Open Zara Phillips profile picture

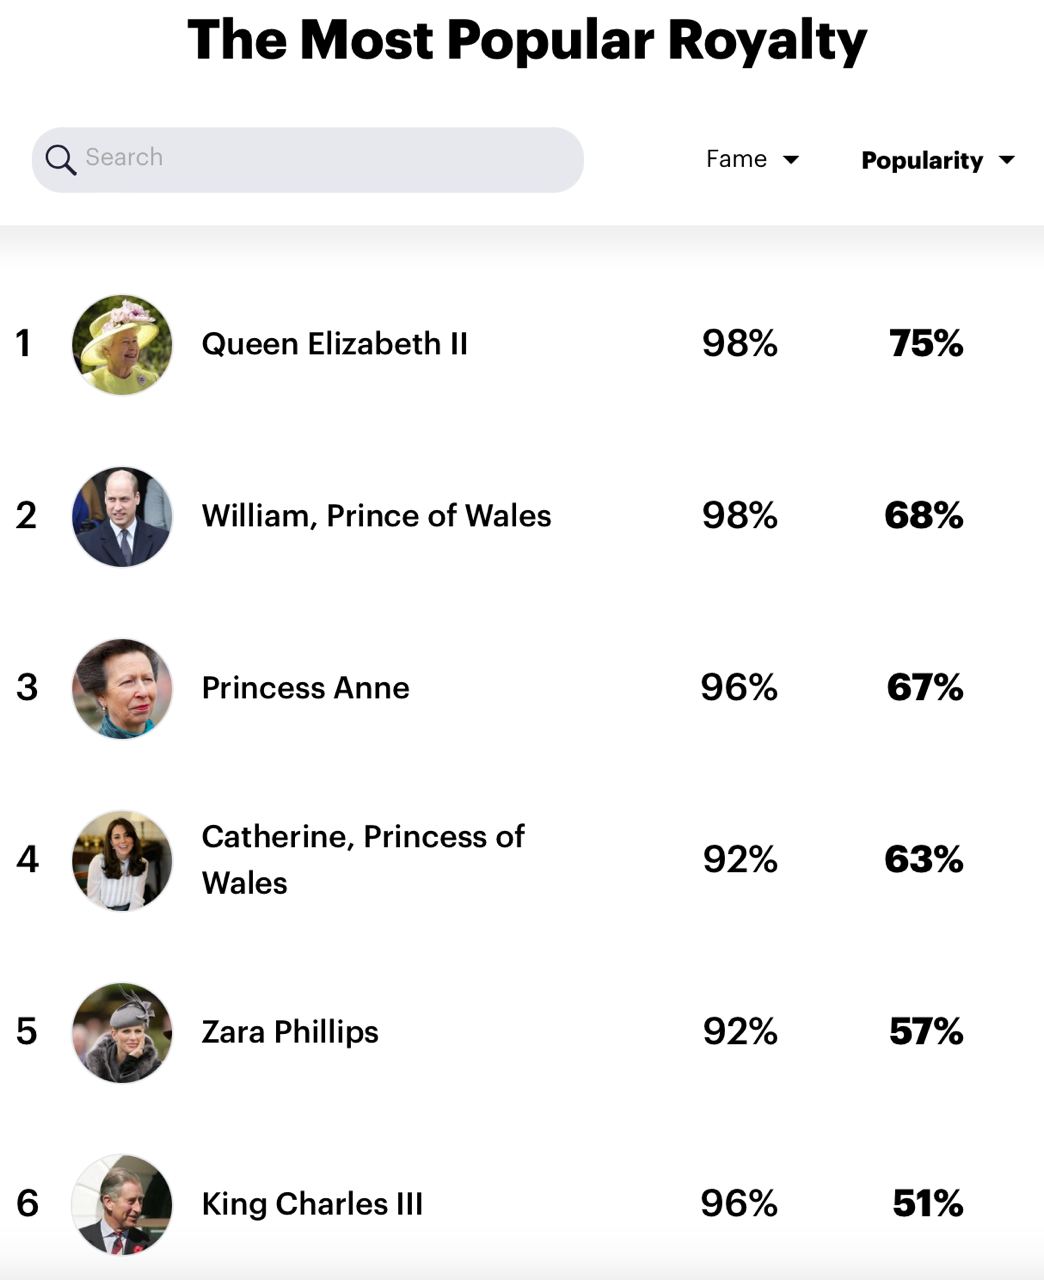122,1032
